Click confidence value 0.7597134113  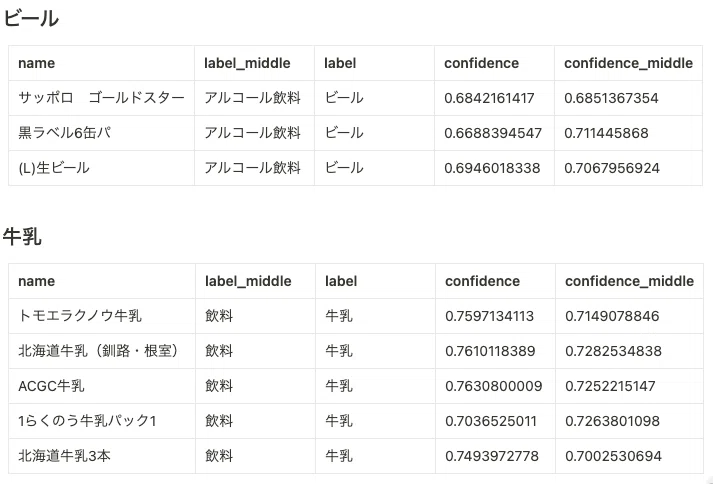(x=489, y=316)
